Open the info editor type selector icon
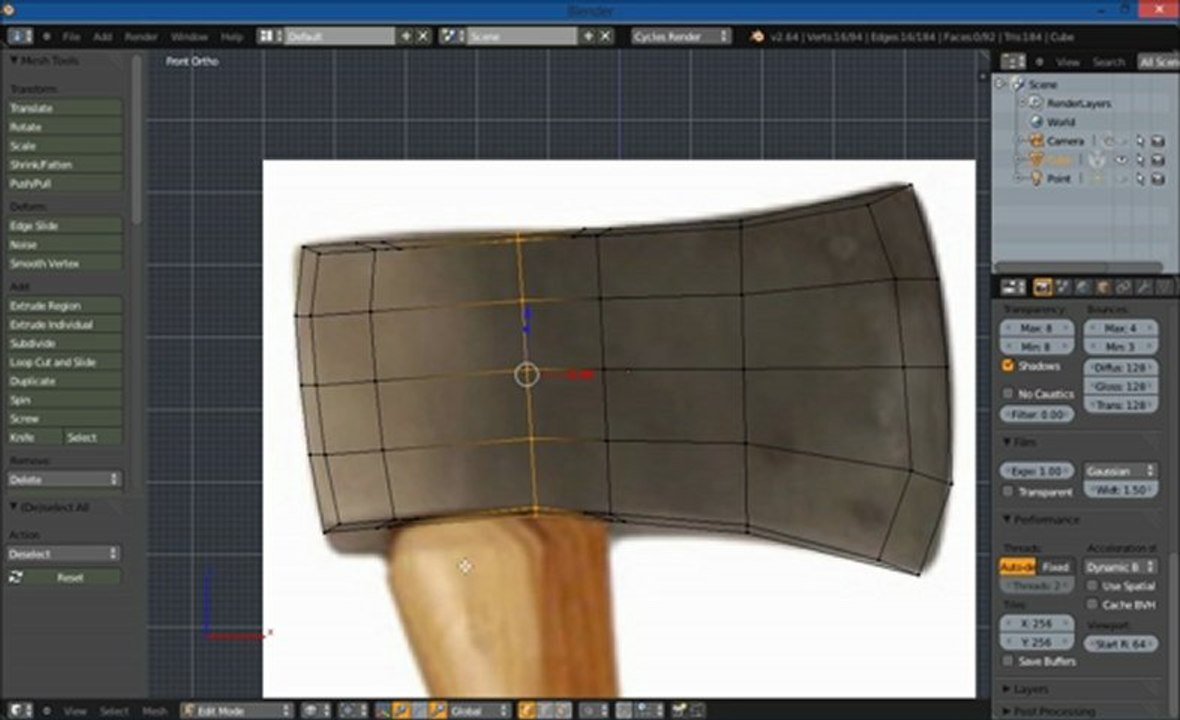The image size is (1180, 720). [20, 36]
